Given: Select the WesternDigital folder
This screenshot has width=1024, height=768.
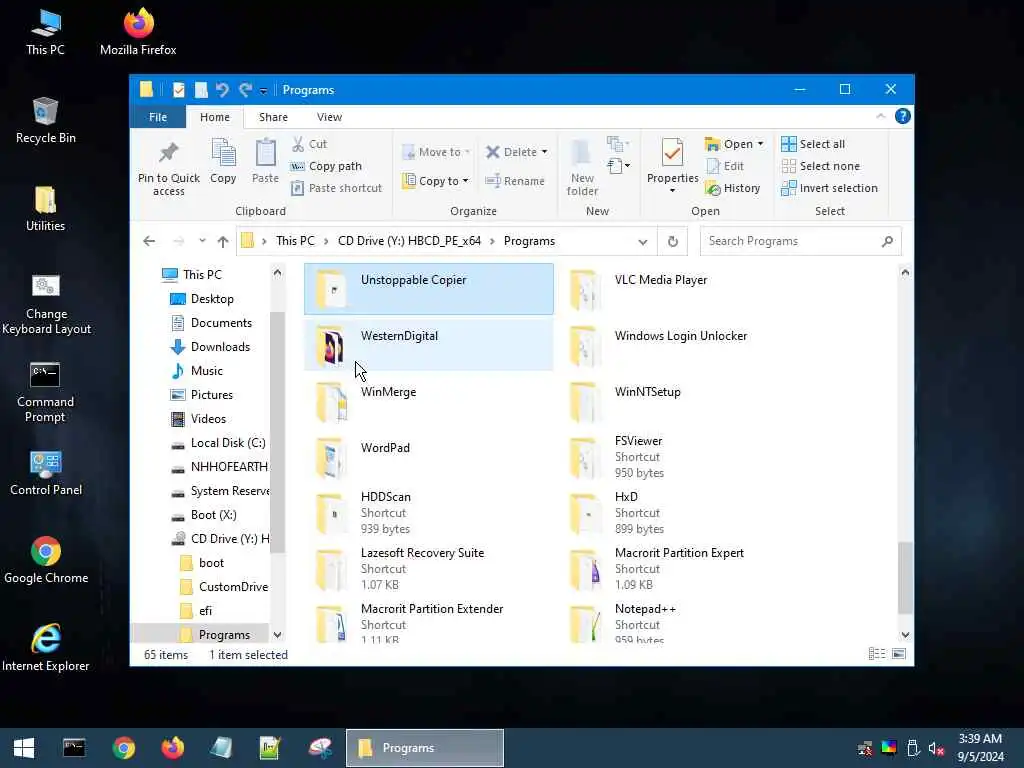Looking at the screenshot, I should point(429,345).
